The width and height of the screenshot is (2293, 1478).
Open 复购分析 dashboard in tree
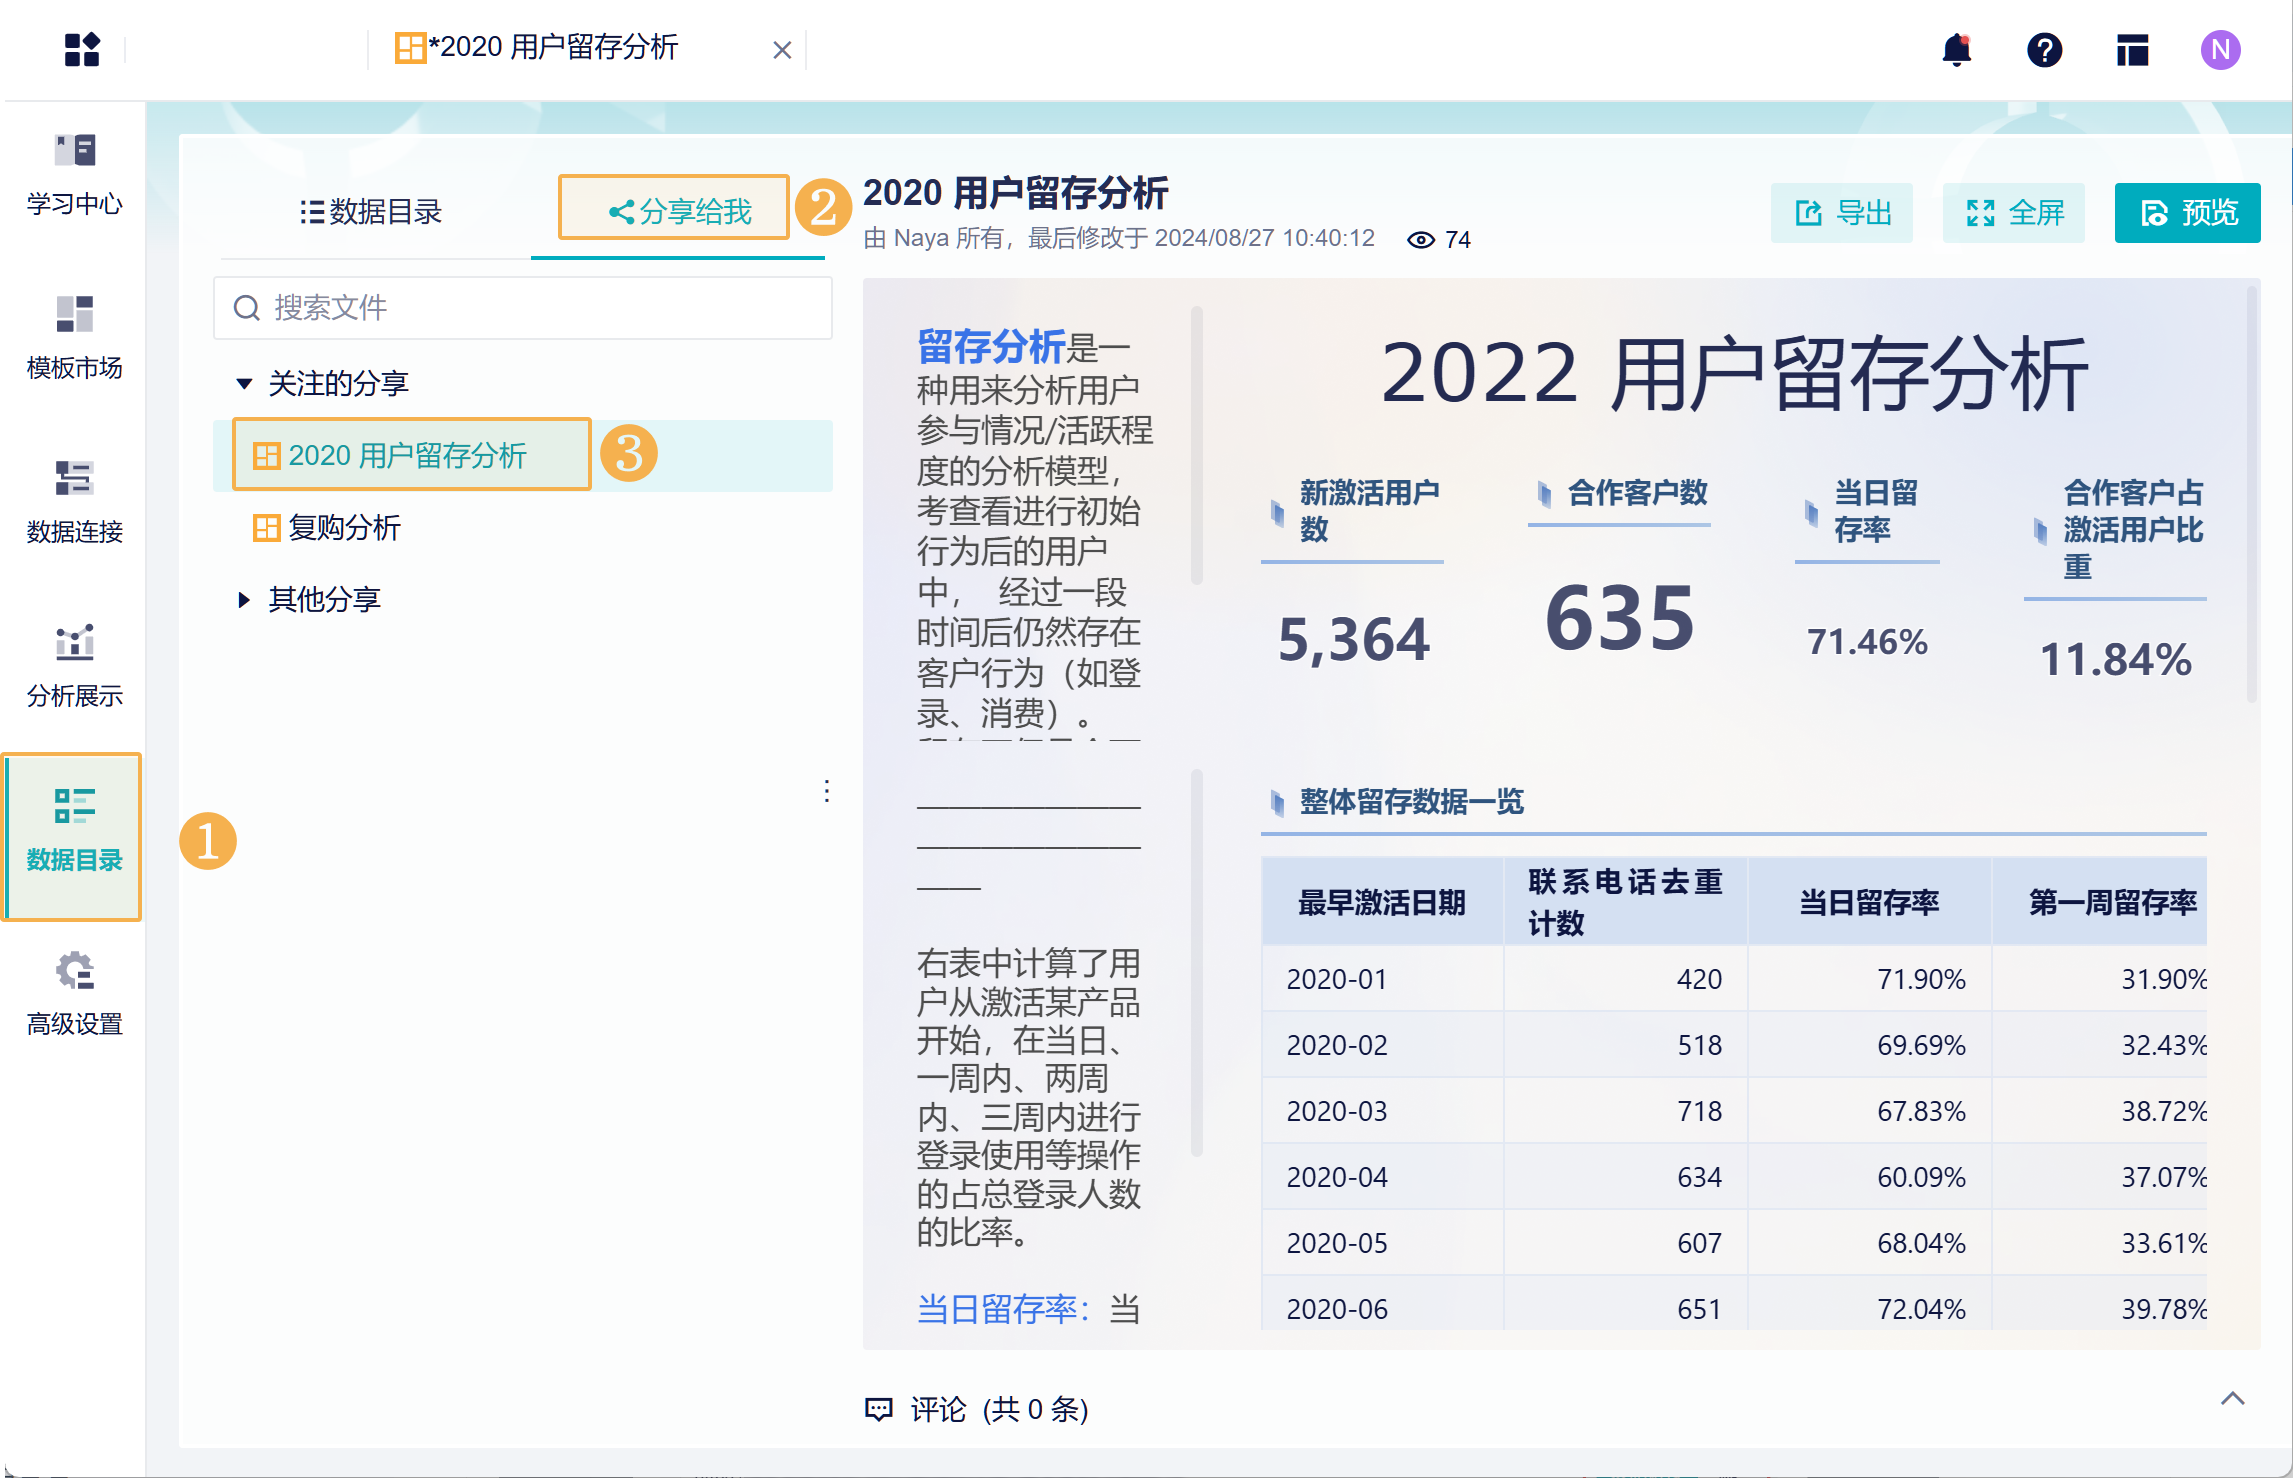point(343,528)
